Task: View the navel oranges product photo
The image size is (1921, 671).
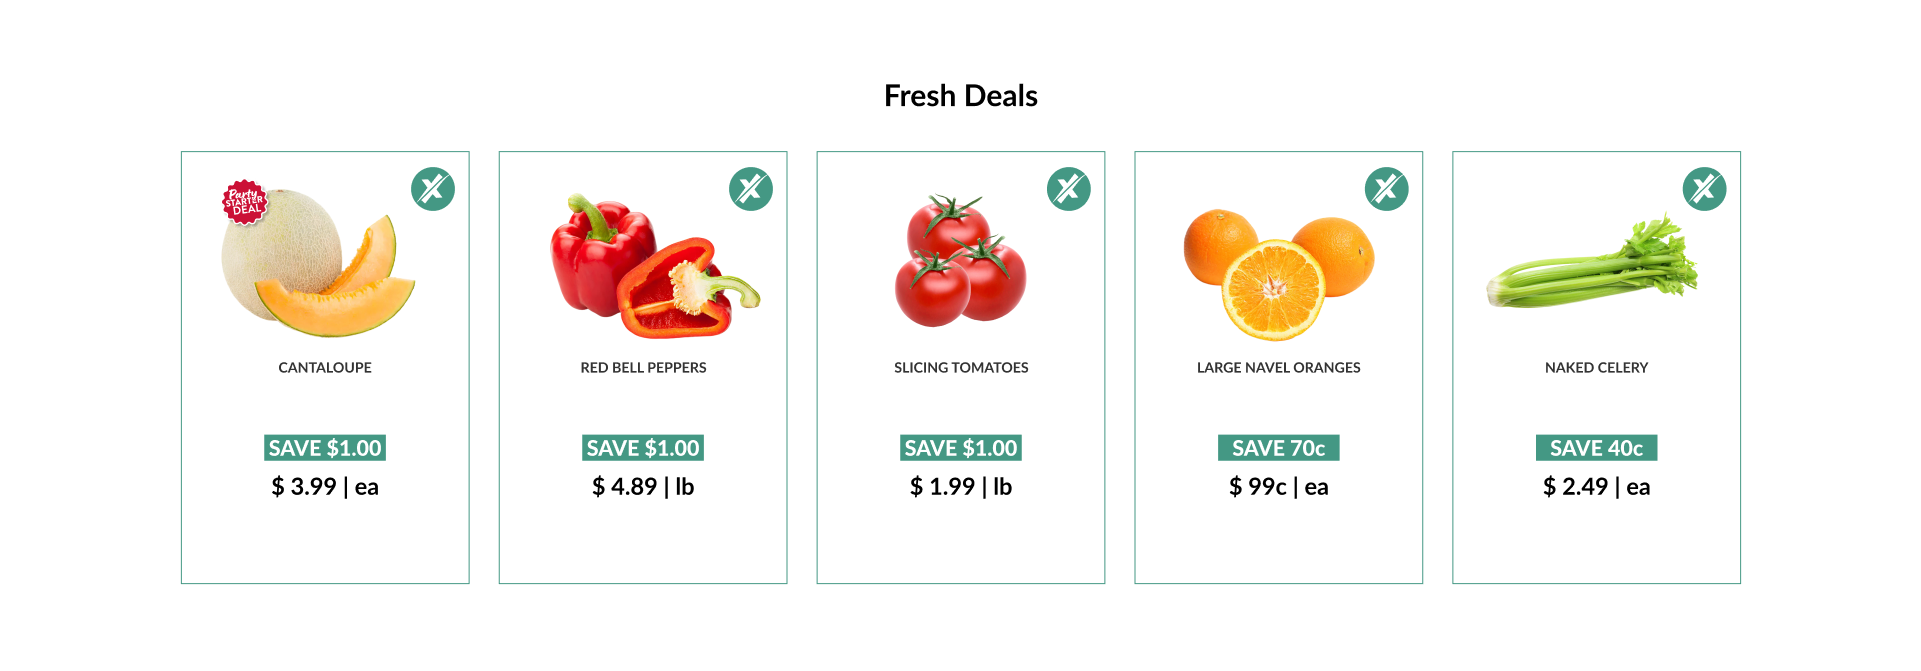Action: [x=1279, y=274]
